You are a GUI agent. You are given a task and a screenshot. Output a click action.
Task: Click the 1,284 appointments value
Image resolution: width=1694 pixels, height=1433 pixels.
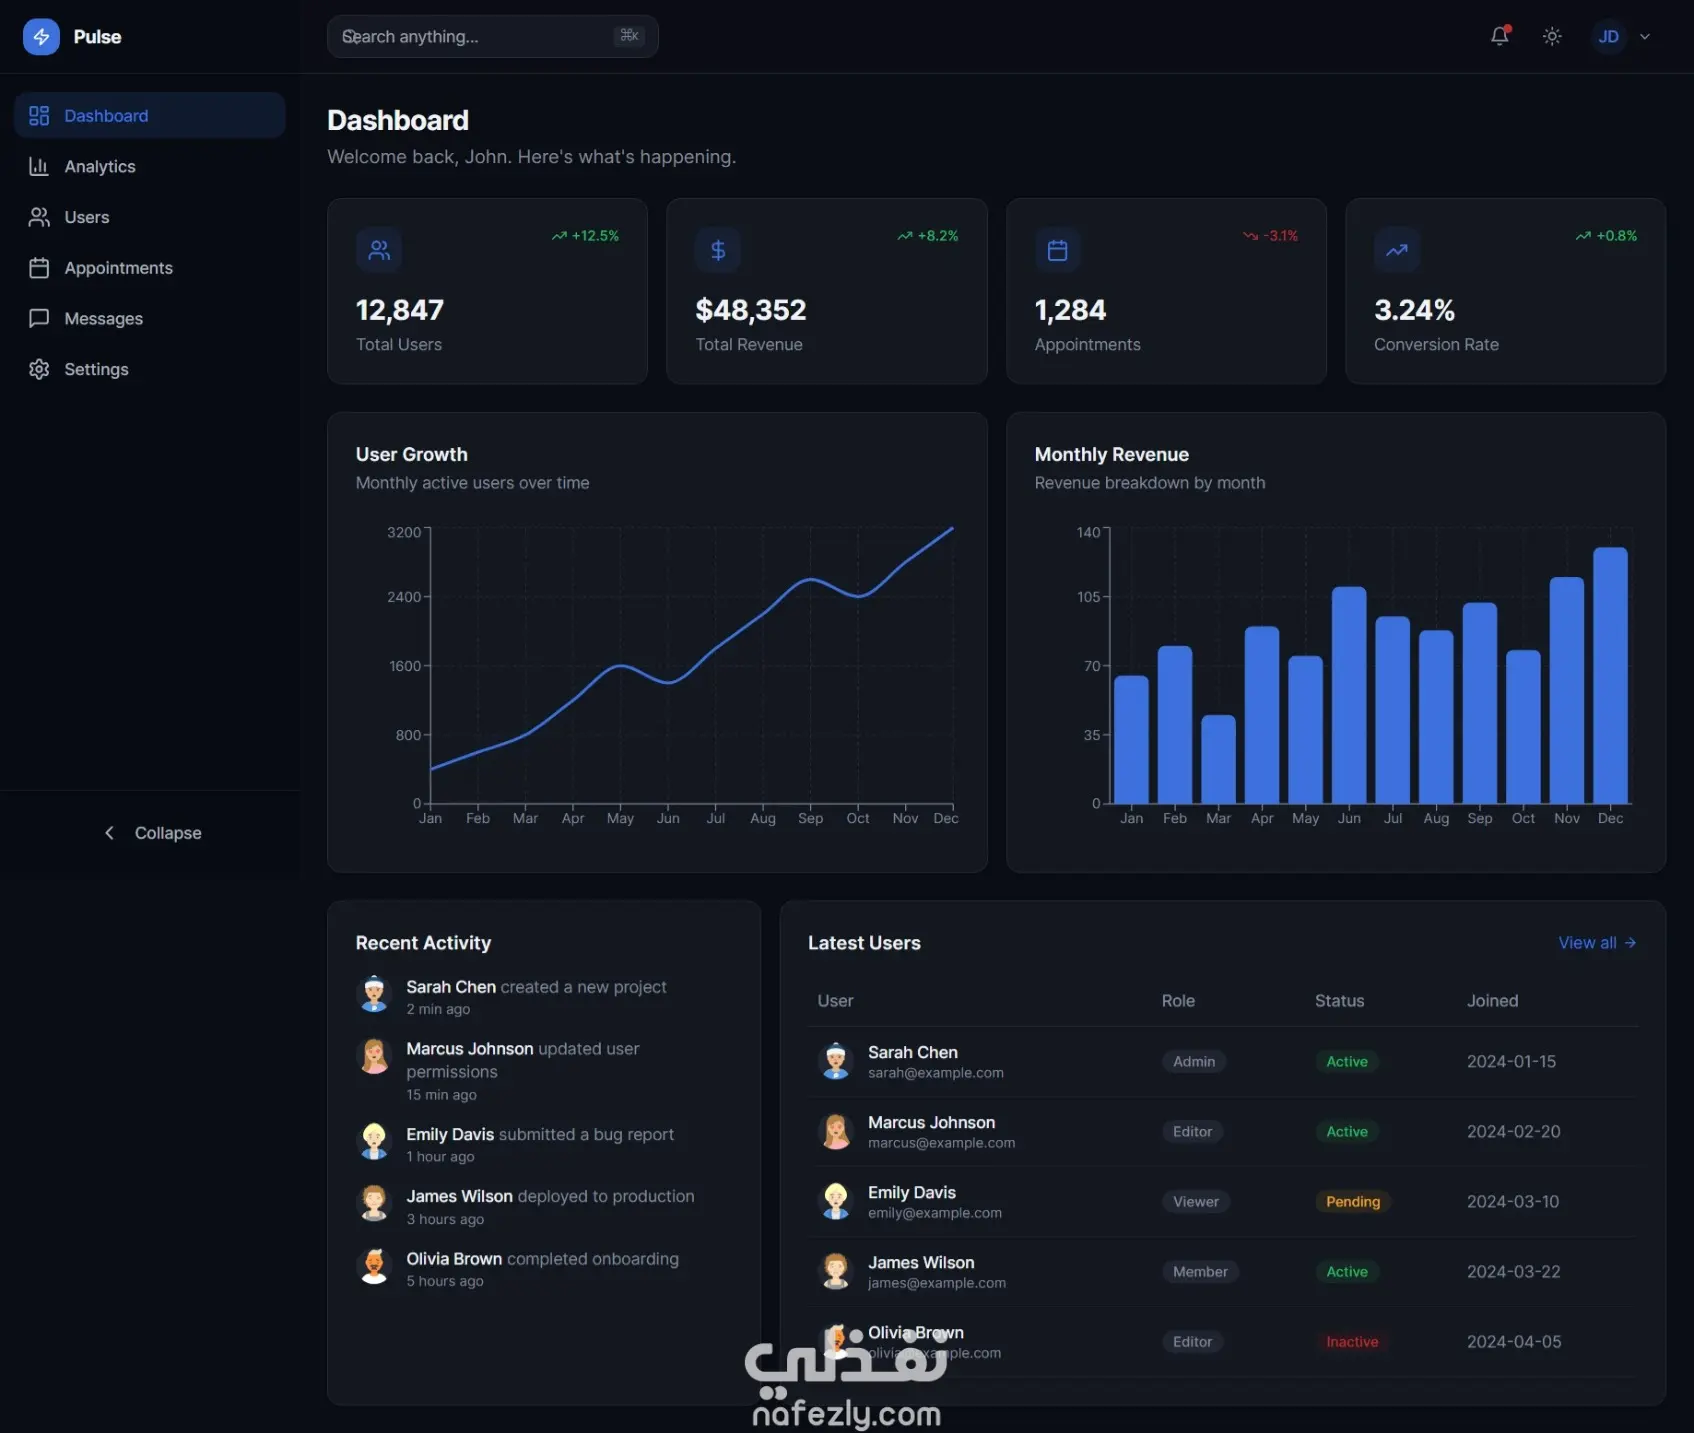pos(1070,310)
